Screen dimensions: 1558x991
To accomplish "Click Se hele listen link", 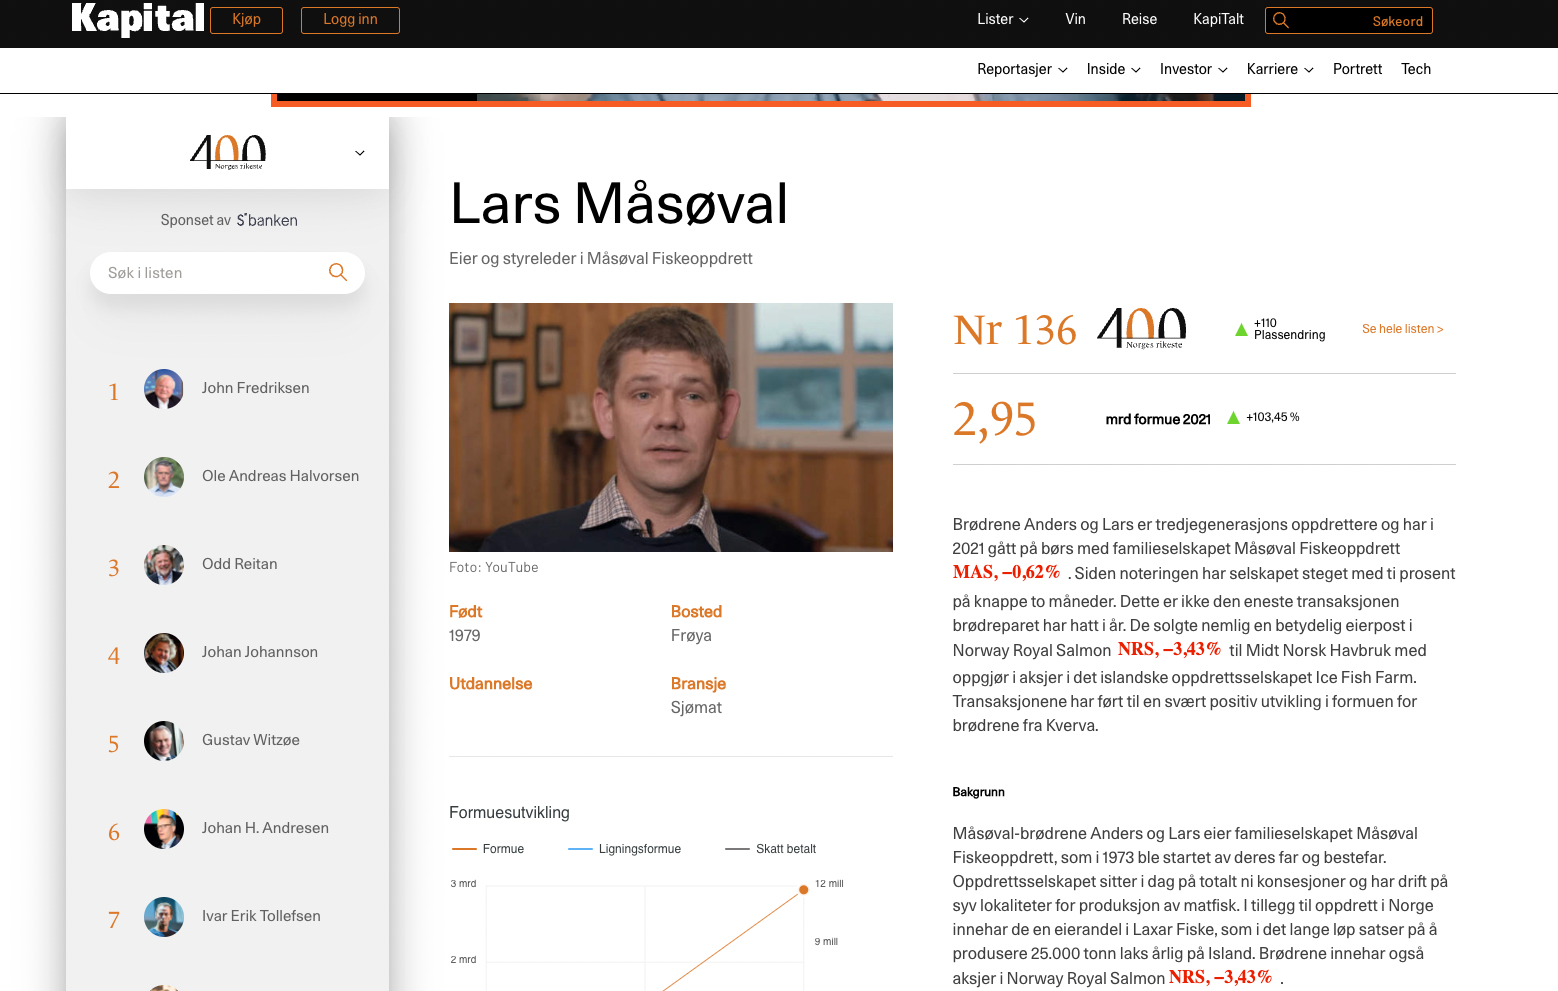I will (x=1402, y=329).
